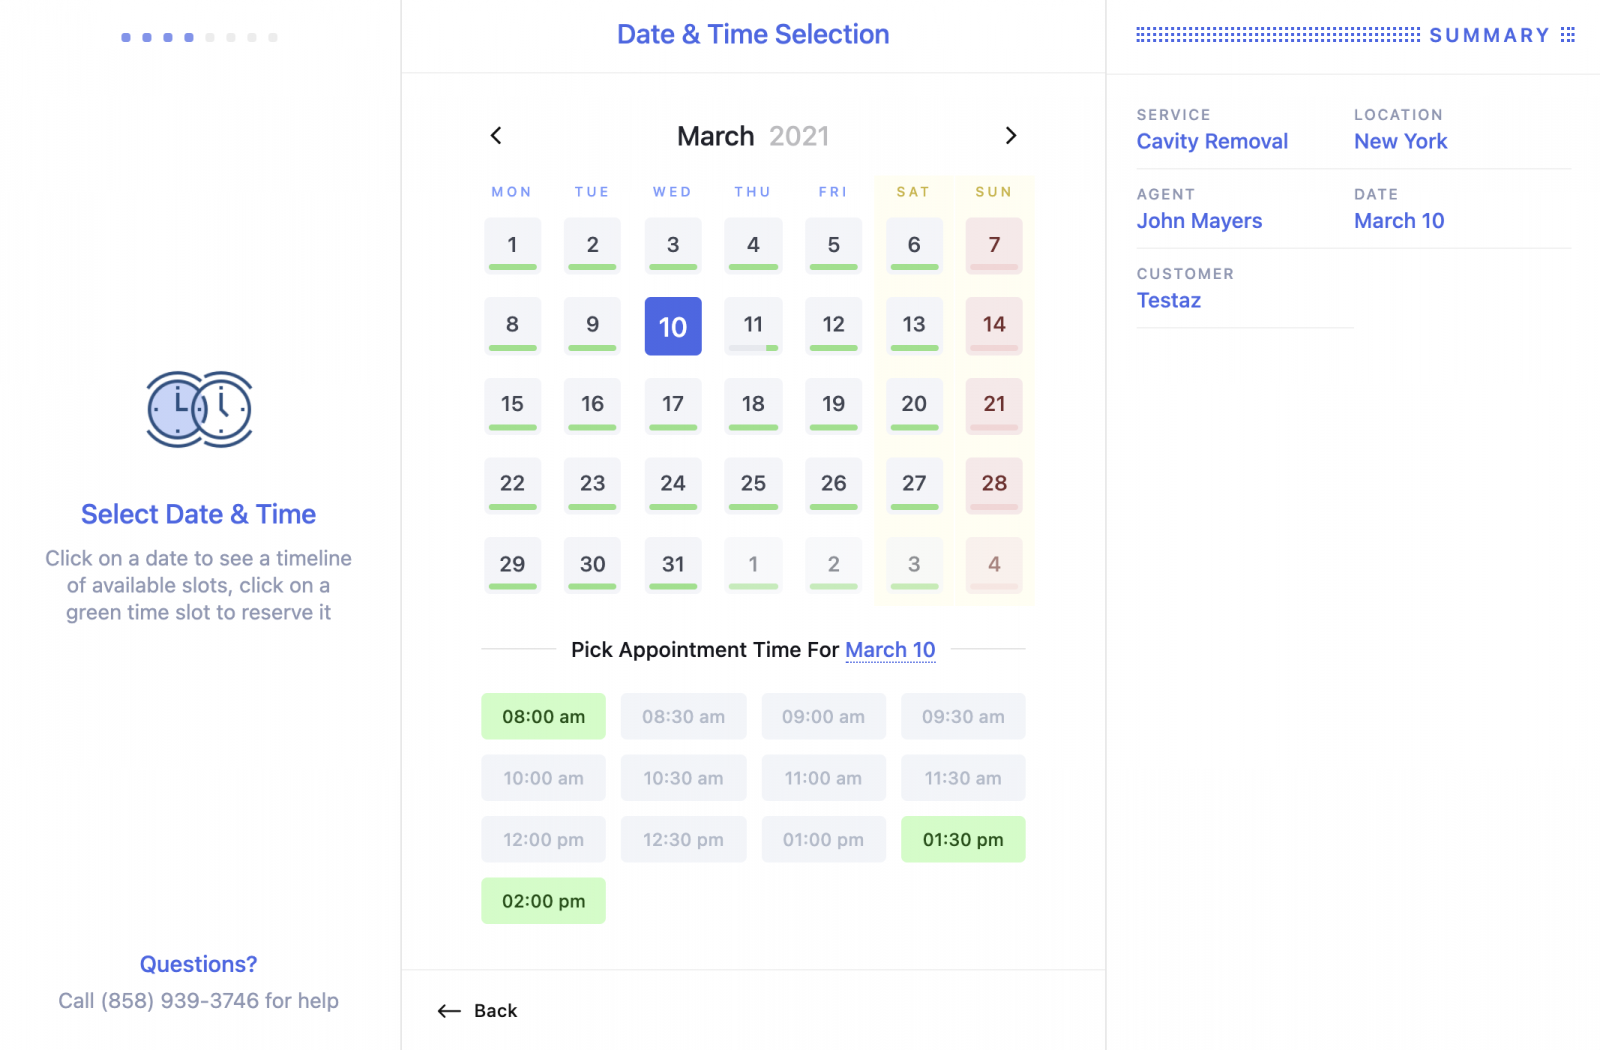This screenshot has width=1600, height=1050.
Task: Toggle the 02:00 pm time slot
Action: tap(543, 900)
